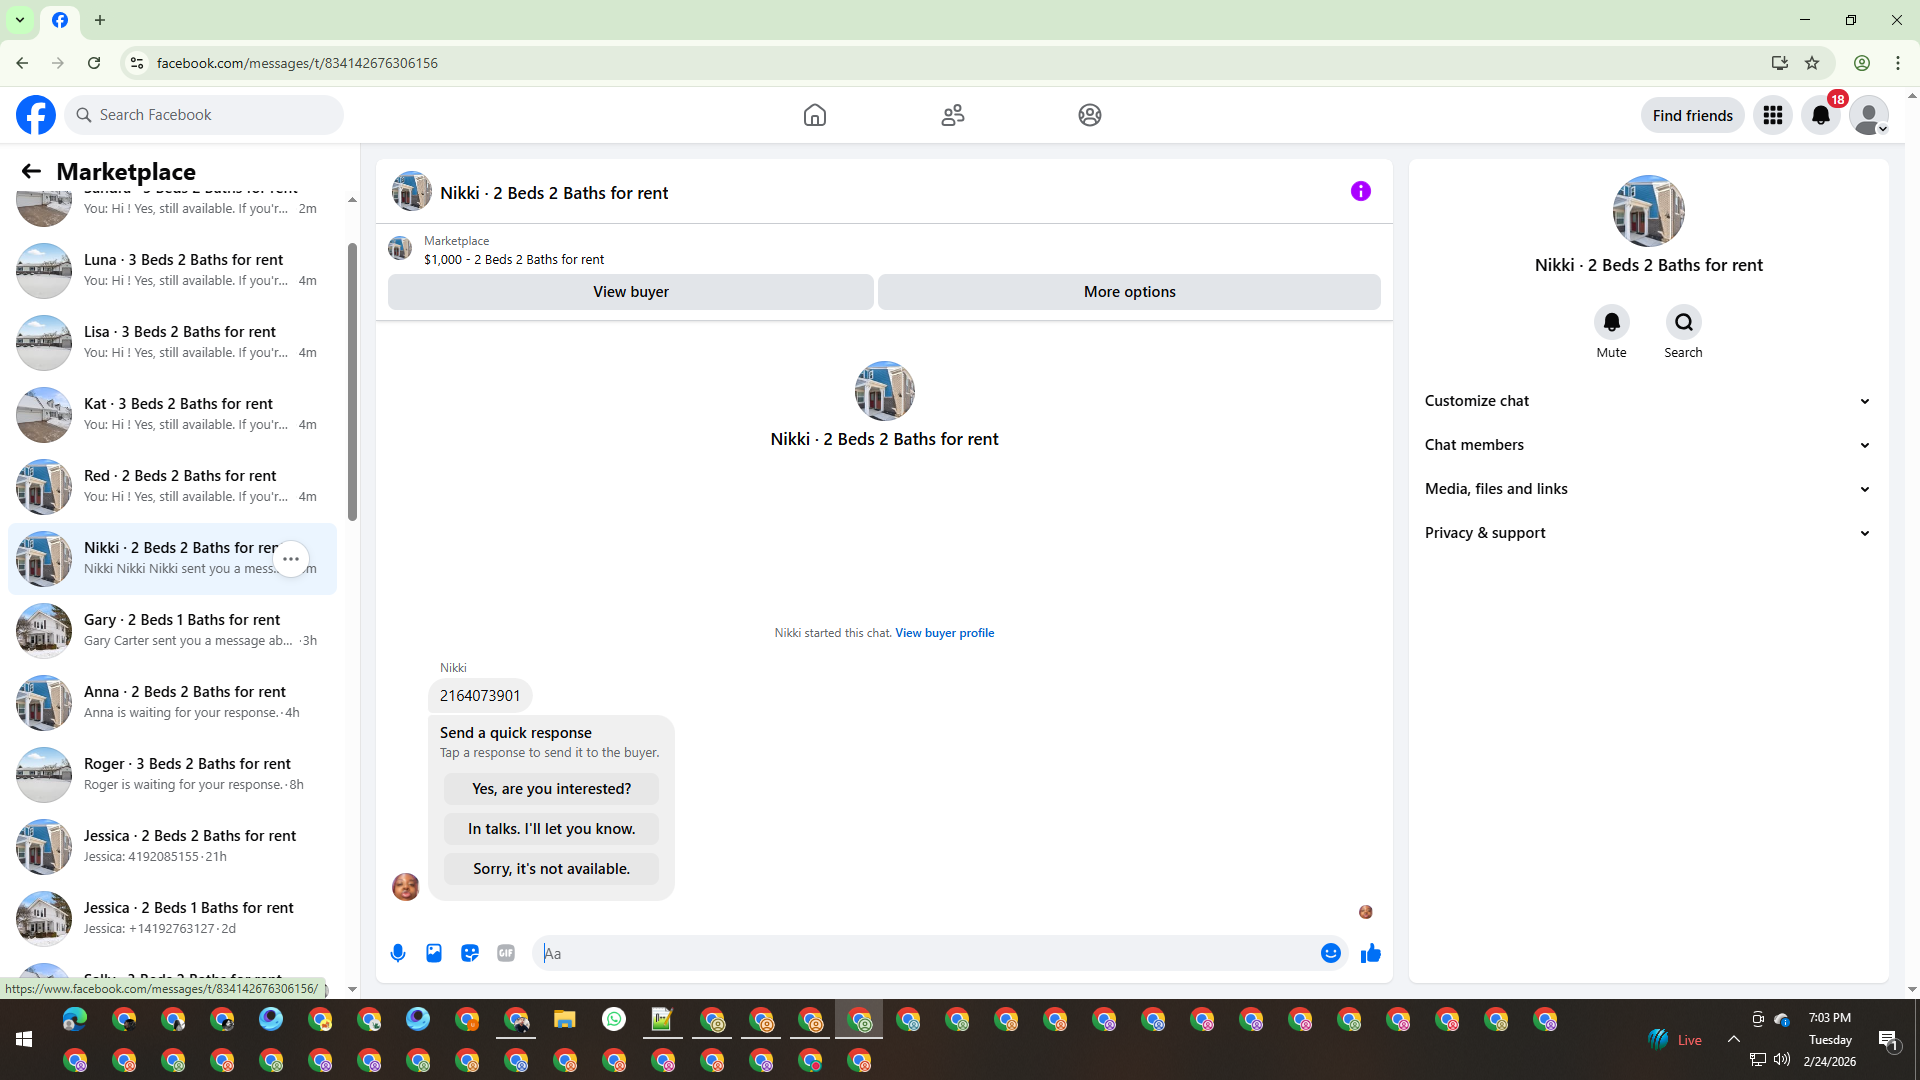
Task: Expand the Chat members section
Action: [x=1647, y=445]
